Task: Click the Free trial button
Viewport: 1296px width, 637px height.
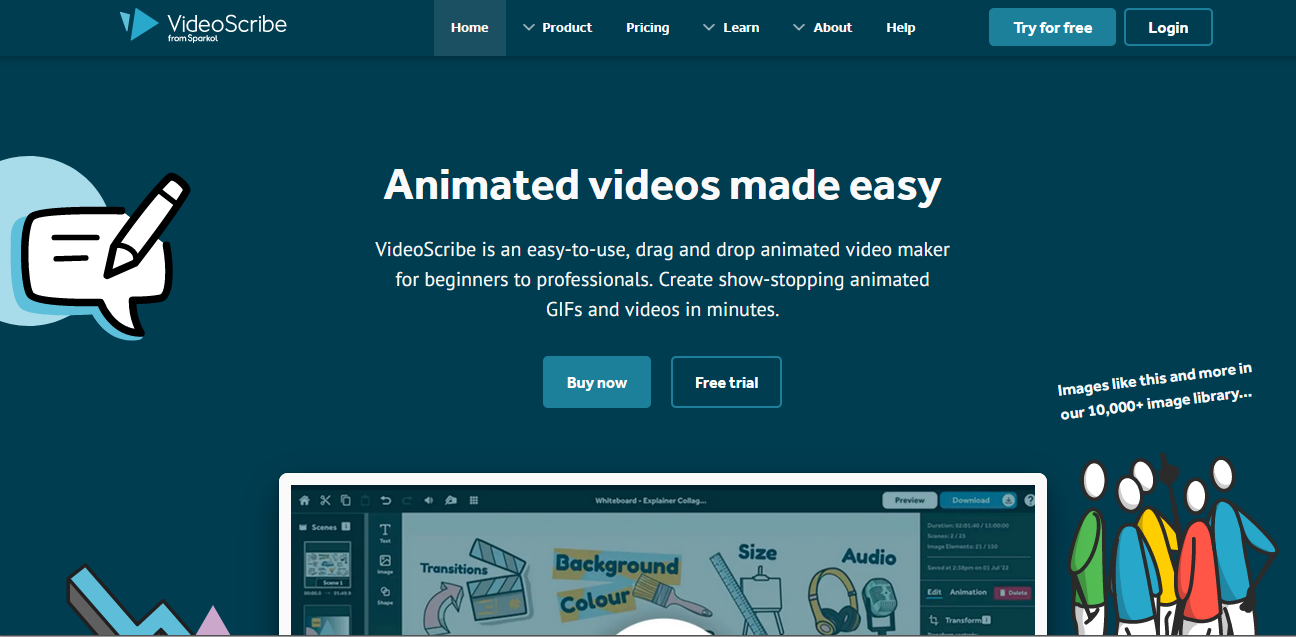Action: coord(727,382)
